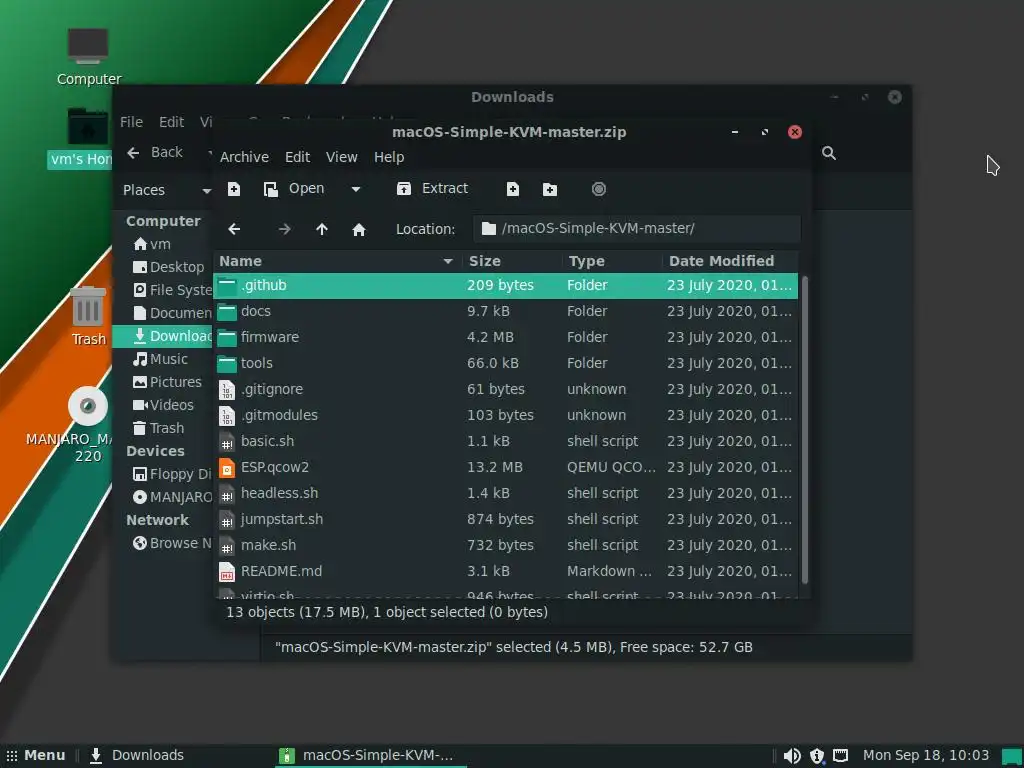The width and height of the screenshot is (1024, 768).
Task: Go up one level in archive
Action: (x=322, y=229)
